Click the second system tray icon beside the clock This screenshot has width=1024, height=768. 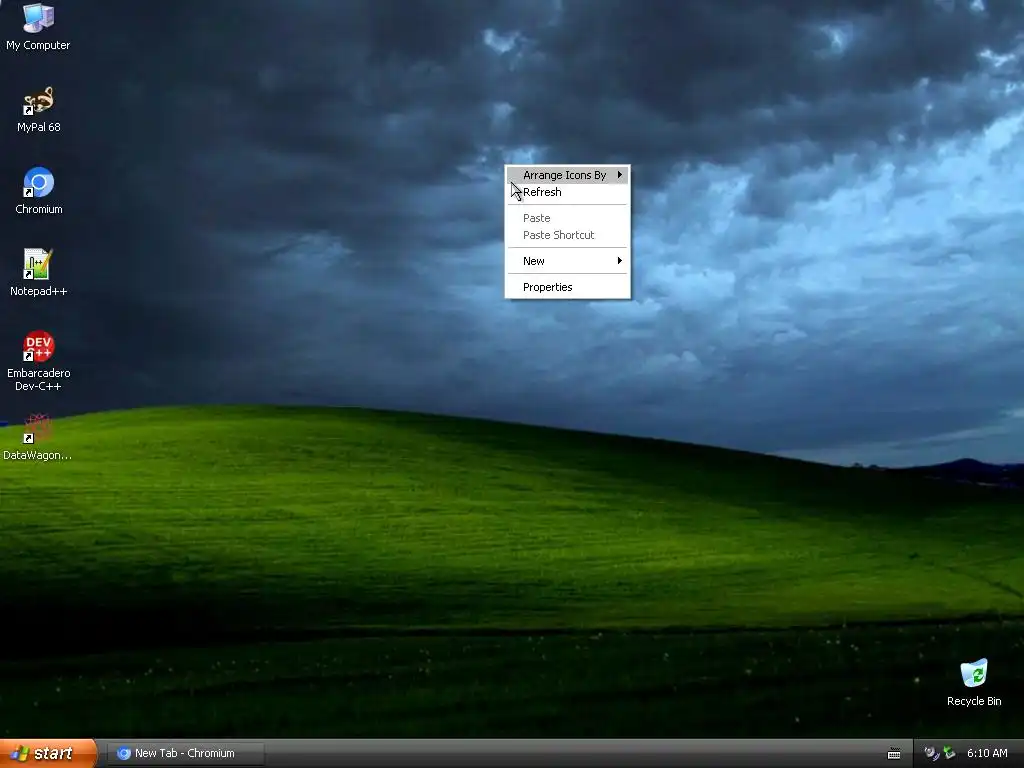[x=948, y=754]
